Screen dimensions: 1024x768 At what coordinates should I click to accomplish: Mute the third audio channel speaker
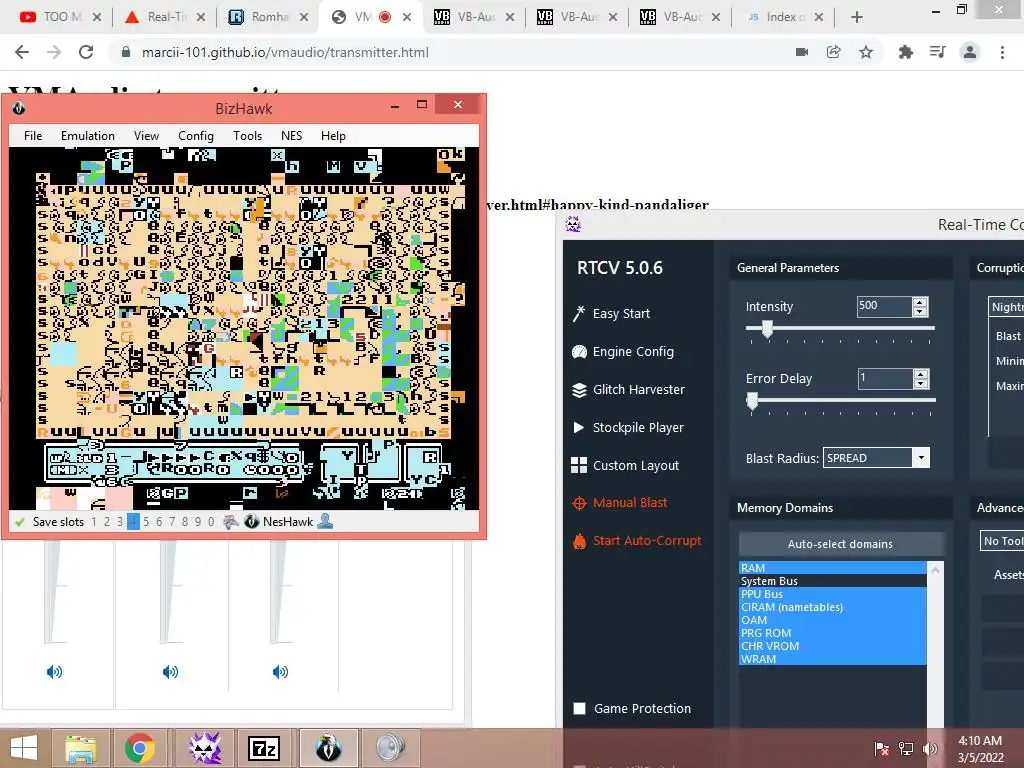pos(280,671)
